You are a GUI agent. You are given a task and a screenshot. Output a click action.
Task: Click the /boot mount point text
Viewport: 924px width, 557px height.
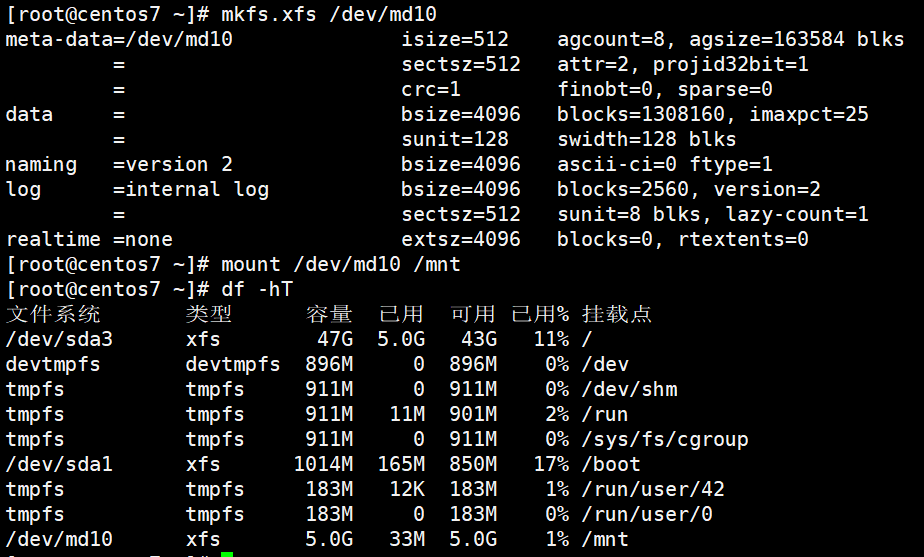click(x=610, y=464)
